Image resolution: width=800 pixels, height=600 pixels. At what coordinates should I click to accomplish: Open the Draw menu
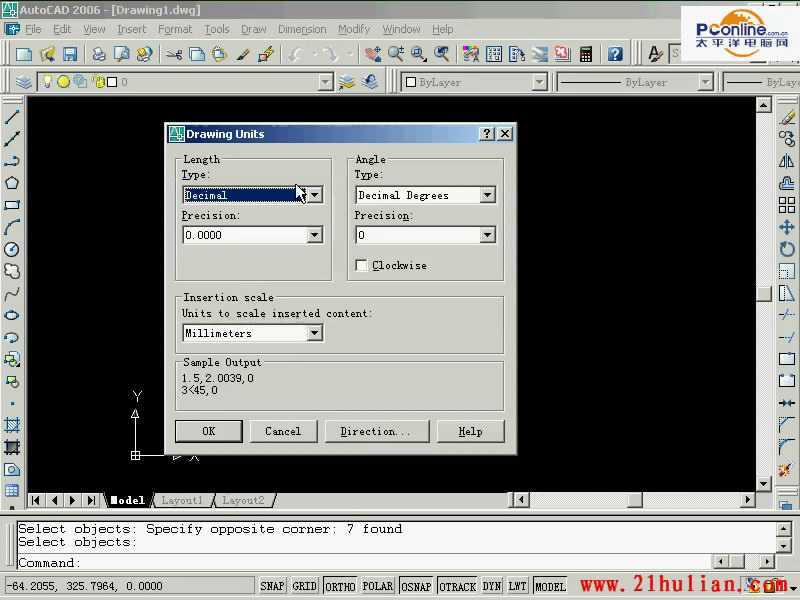click(x=254, y=29)
